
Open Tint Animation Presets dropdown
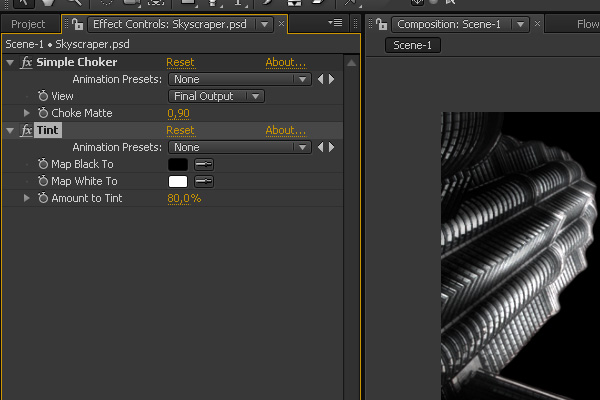point(240,147)
